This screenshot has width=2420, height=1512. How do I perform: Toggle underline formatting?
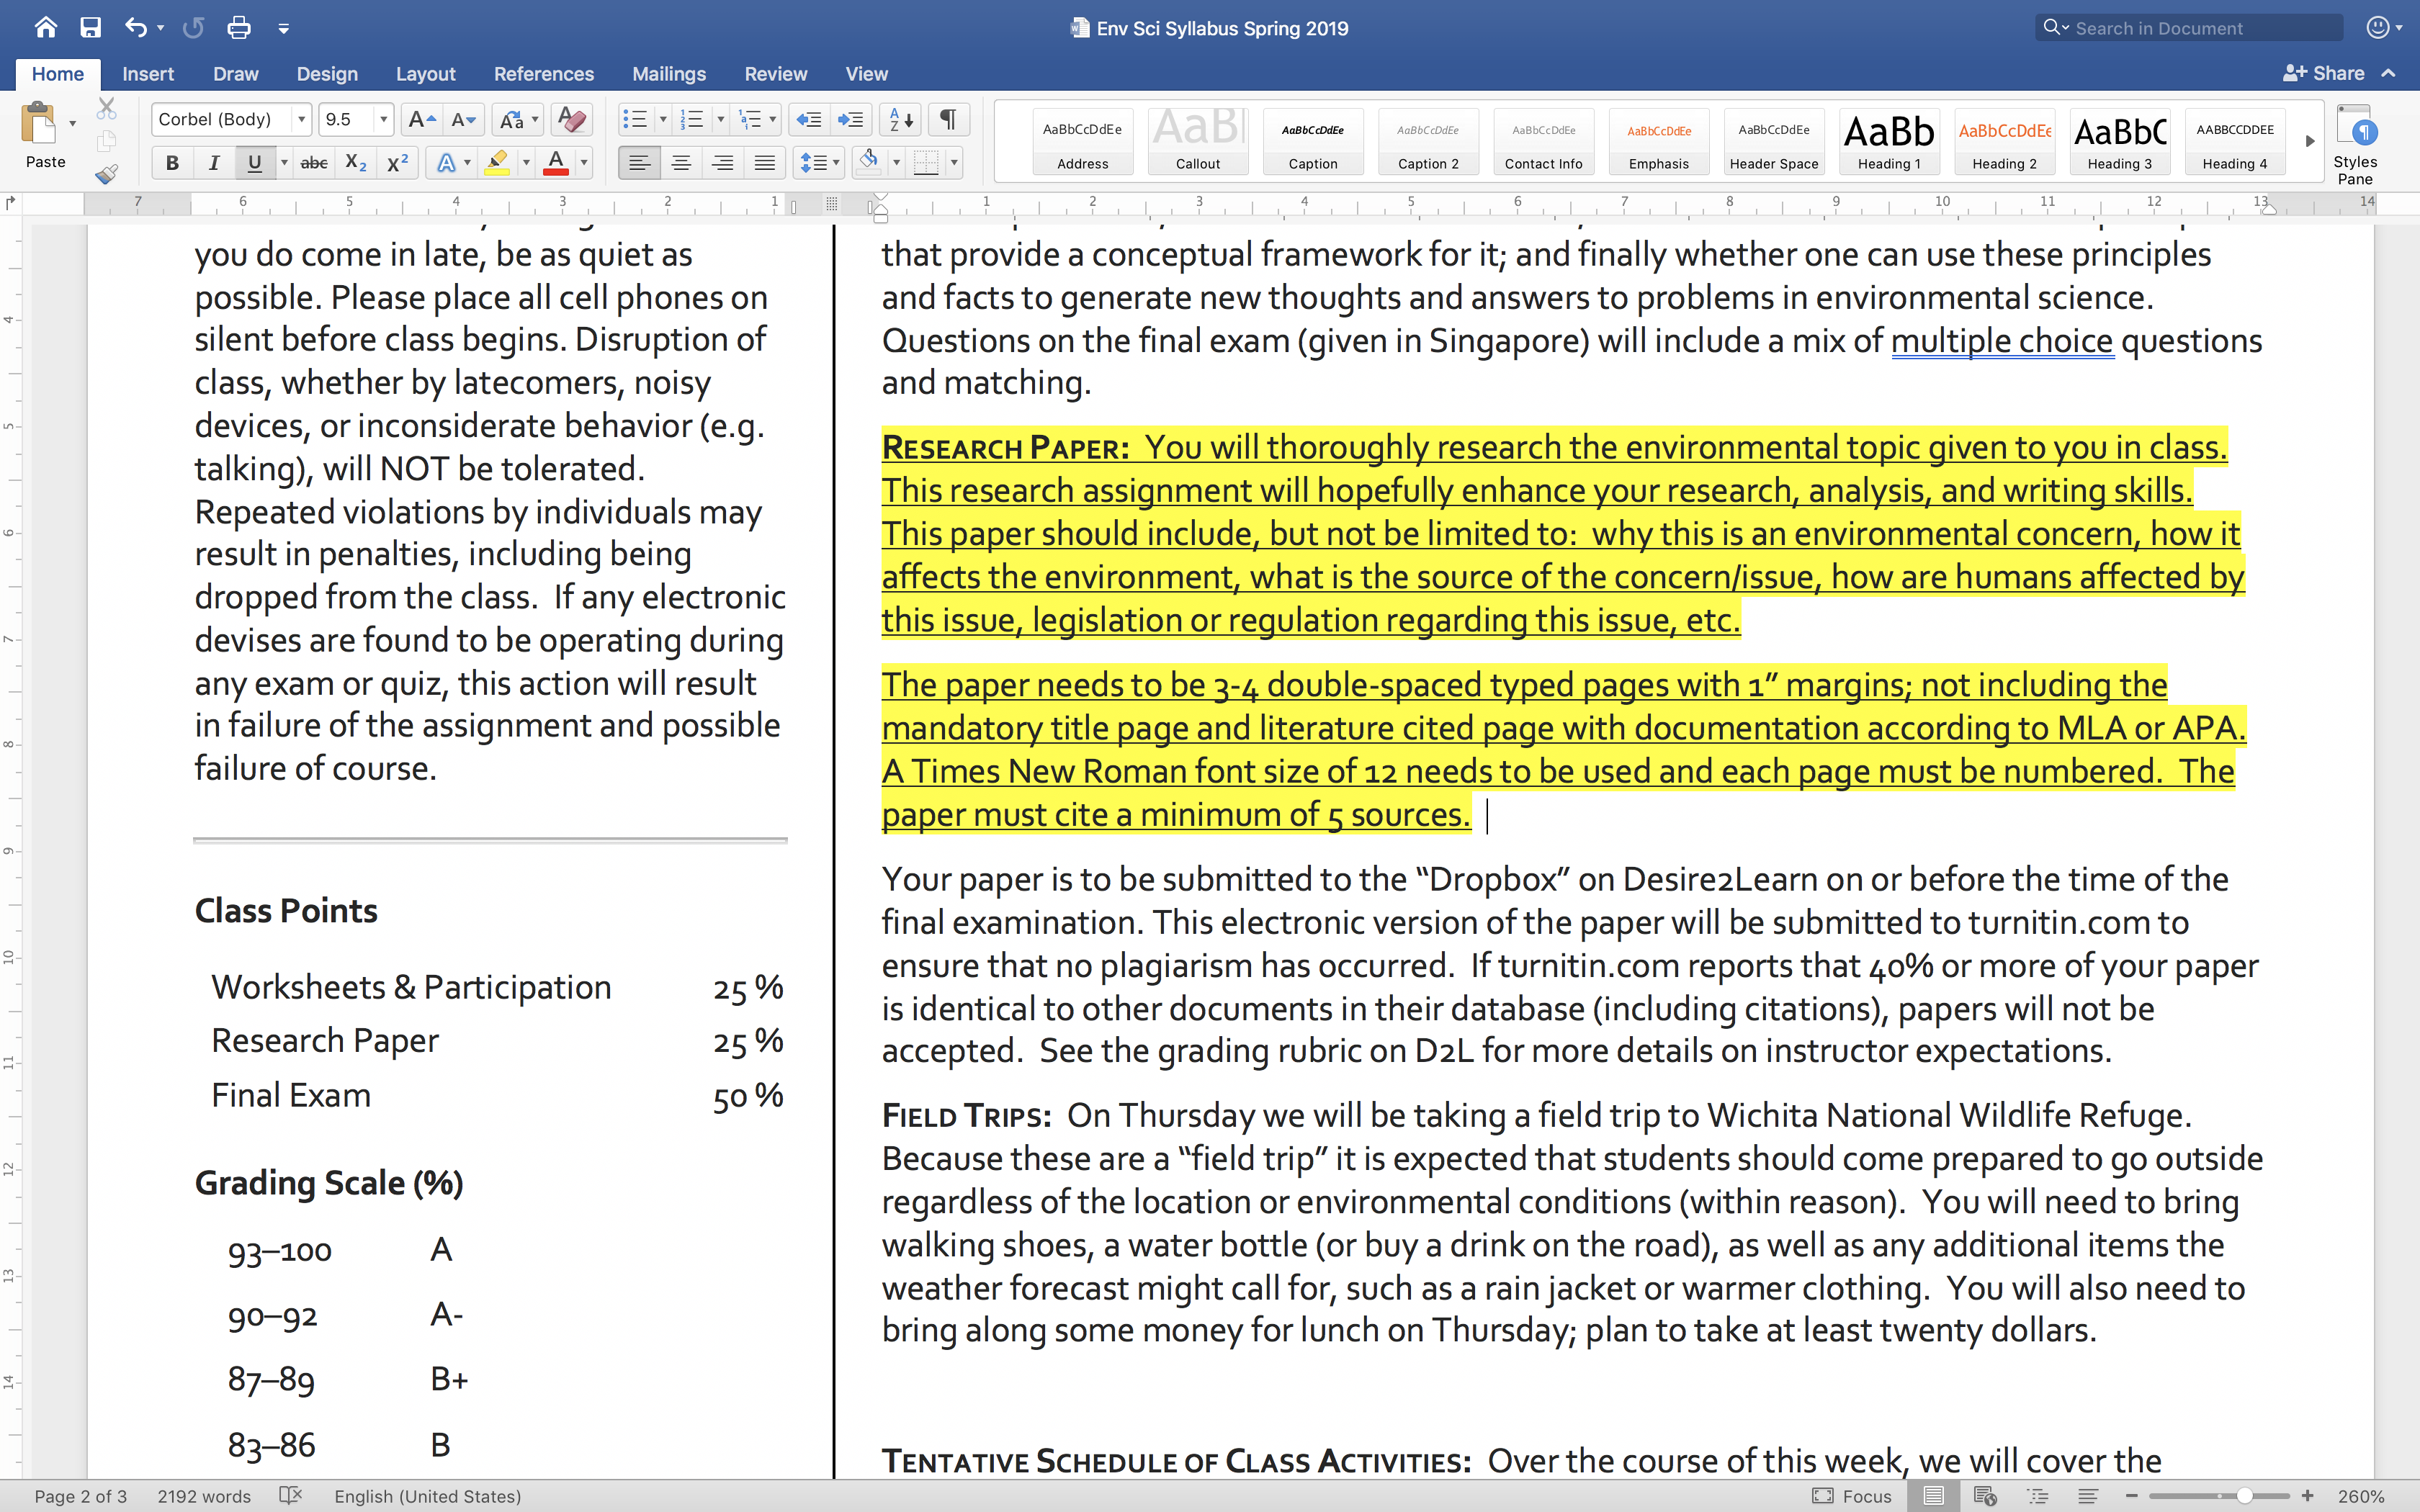255,163
